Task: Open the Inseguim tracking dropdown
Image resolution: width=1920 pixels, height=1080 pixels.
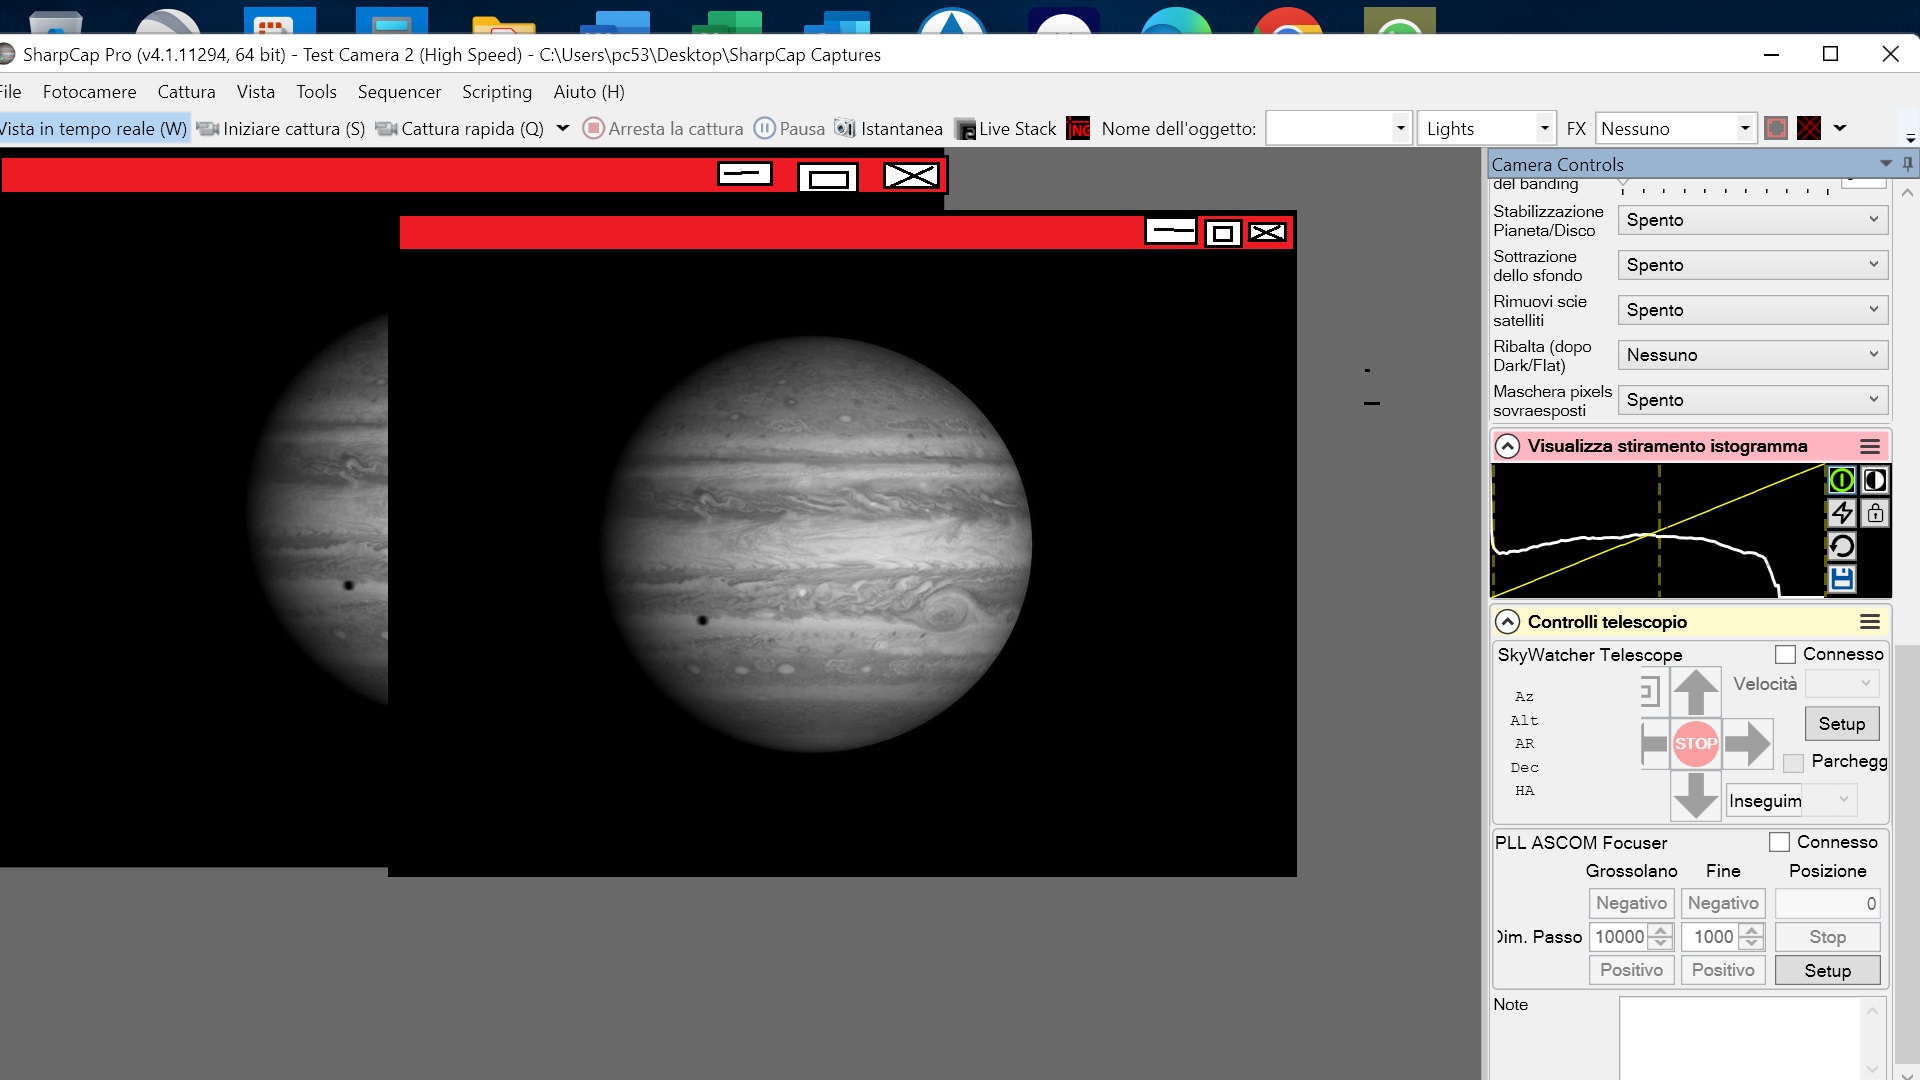Action: [1790, 800]
